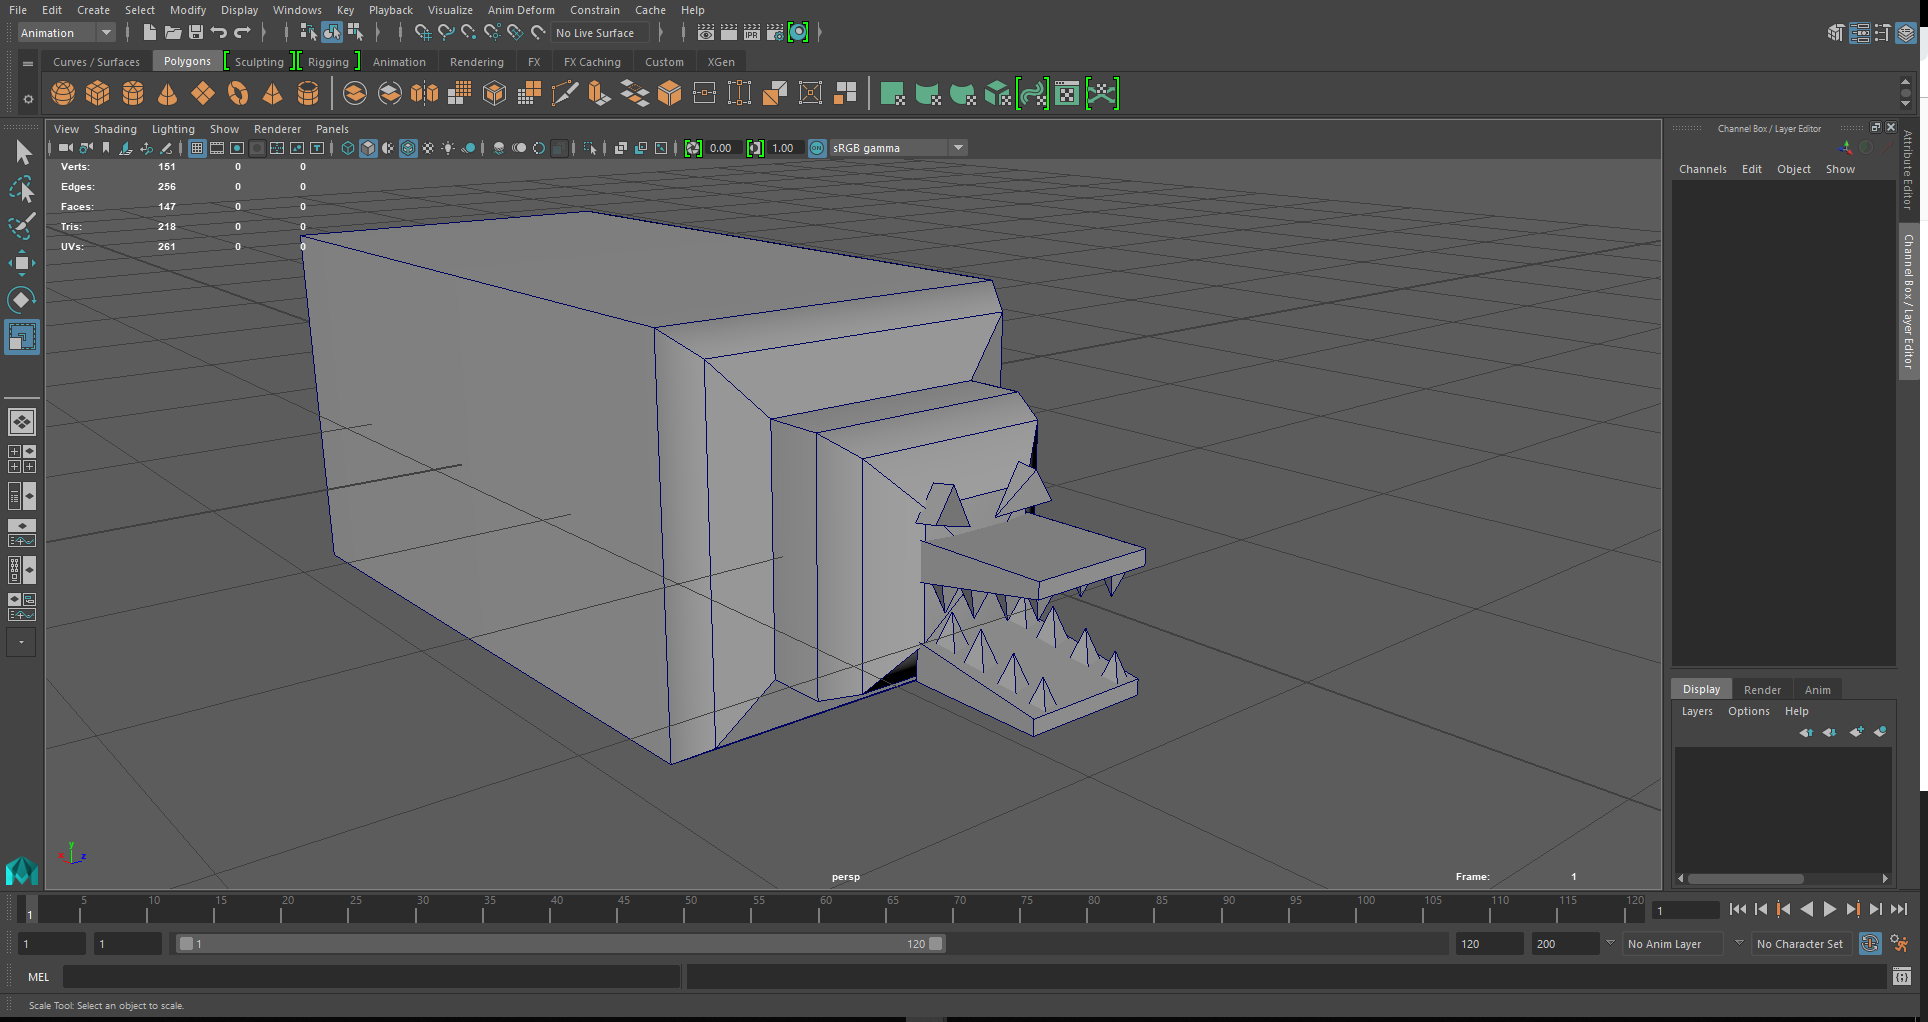This screenshot has height=1022, width=1928.
Task: Create a polygon cube from the shelf
Action: [97, 94]
